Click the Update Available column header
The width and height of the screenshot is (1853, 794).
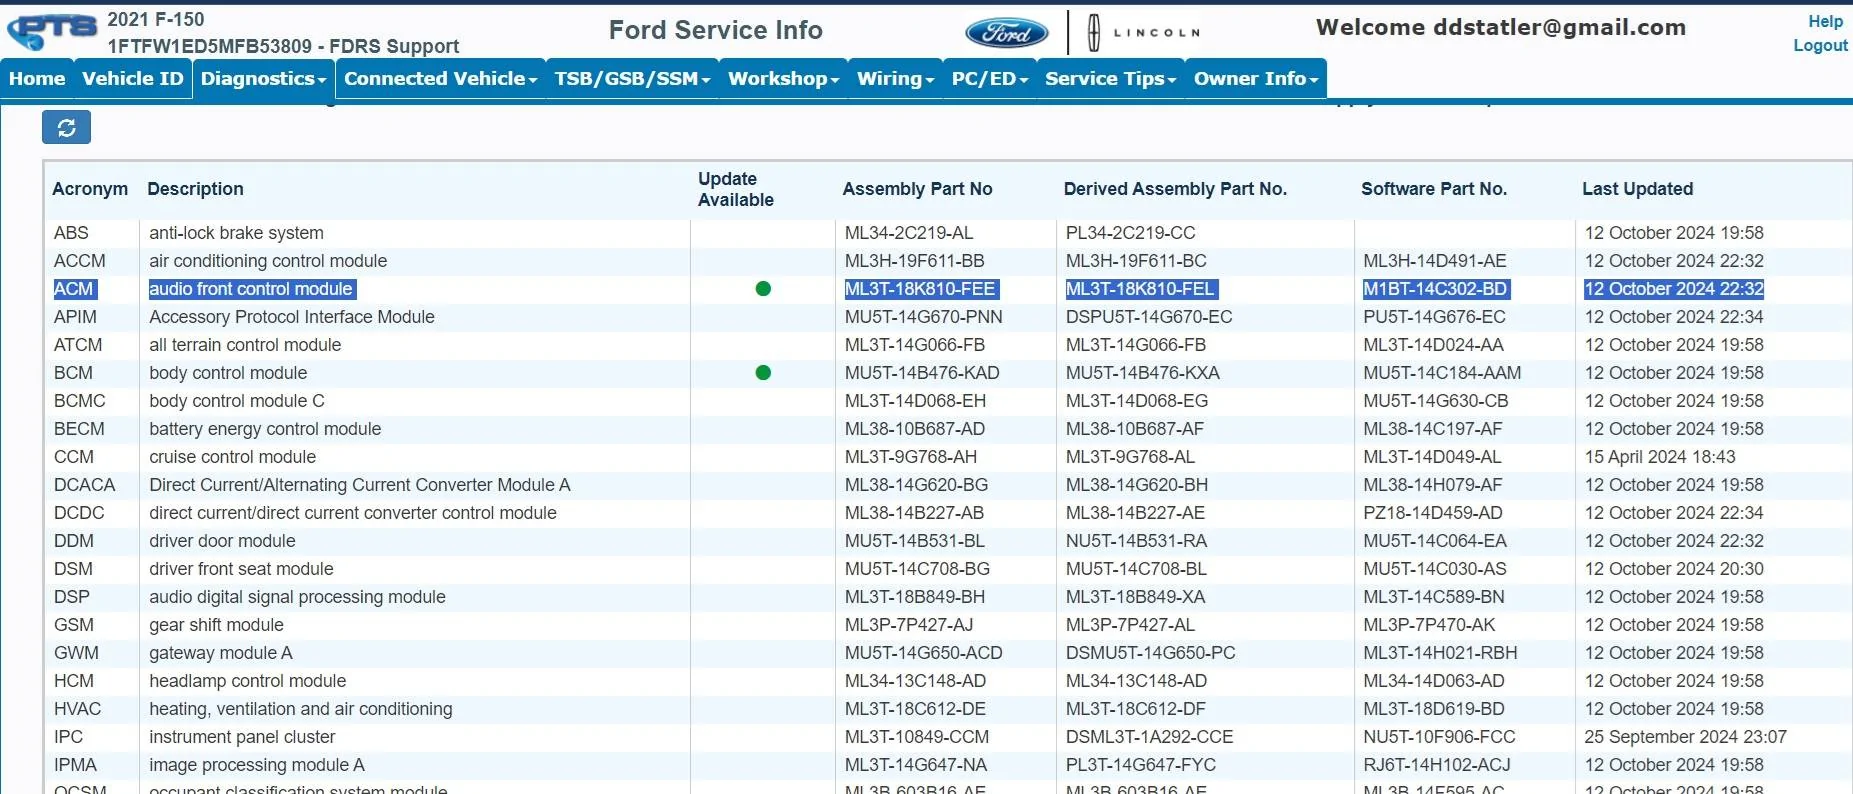pos(735,189)
